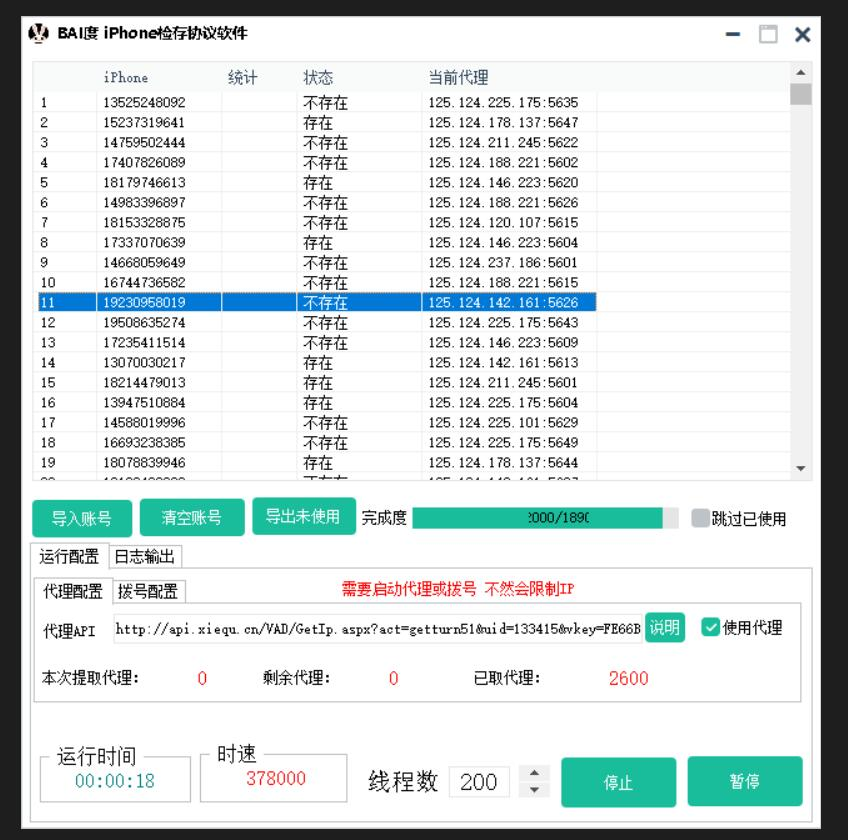The width and height of the screenshot is (848, 840).
Task: Click the 停止 button
Action: (x=618, y=782)
